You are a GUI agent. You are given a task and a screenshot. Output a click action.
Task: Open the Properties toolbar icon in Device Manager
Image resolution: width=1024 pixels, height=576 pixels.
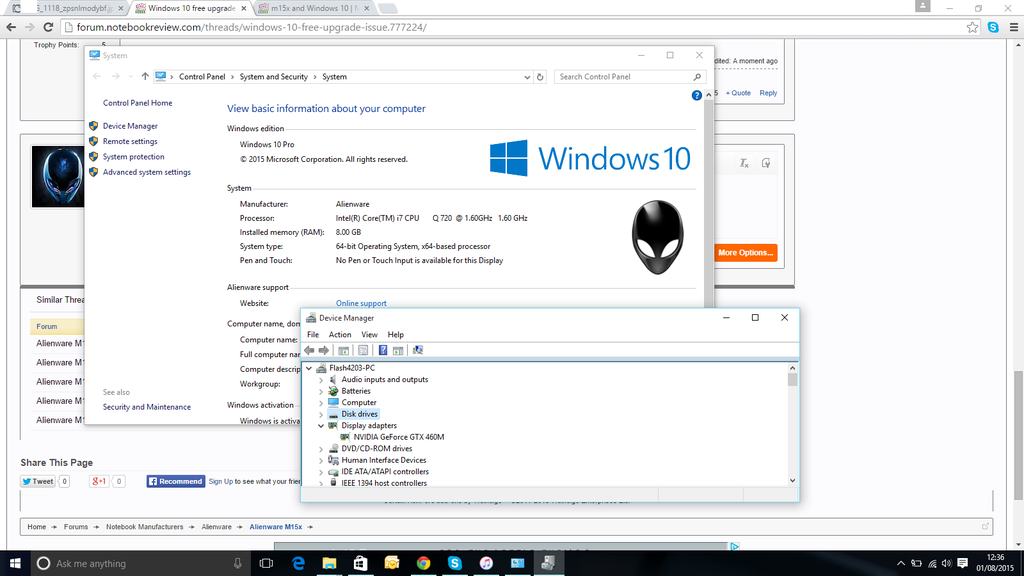click(363, 351)
